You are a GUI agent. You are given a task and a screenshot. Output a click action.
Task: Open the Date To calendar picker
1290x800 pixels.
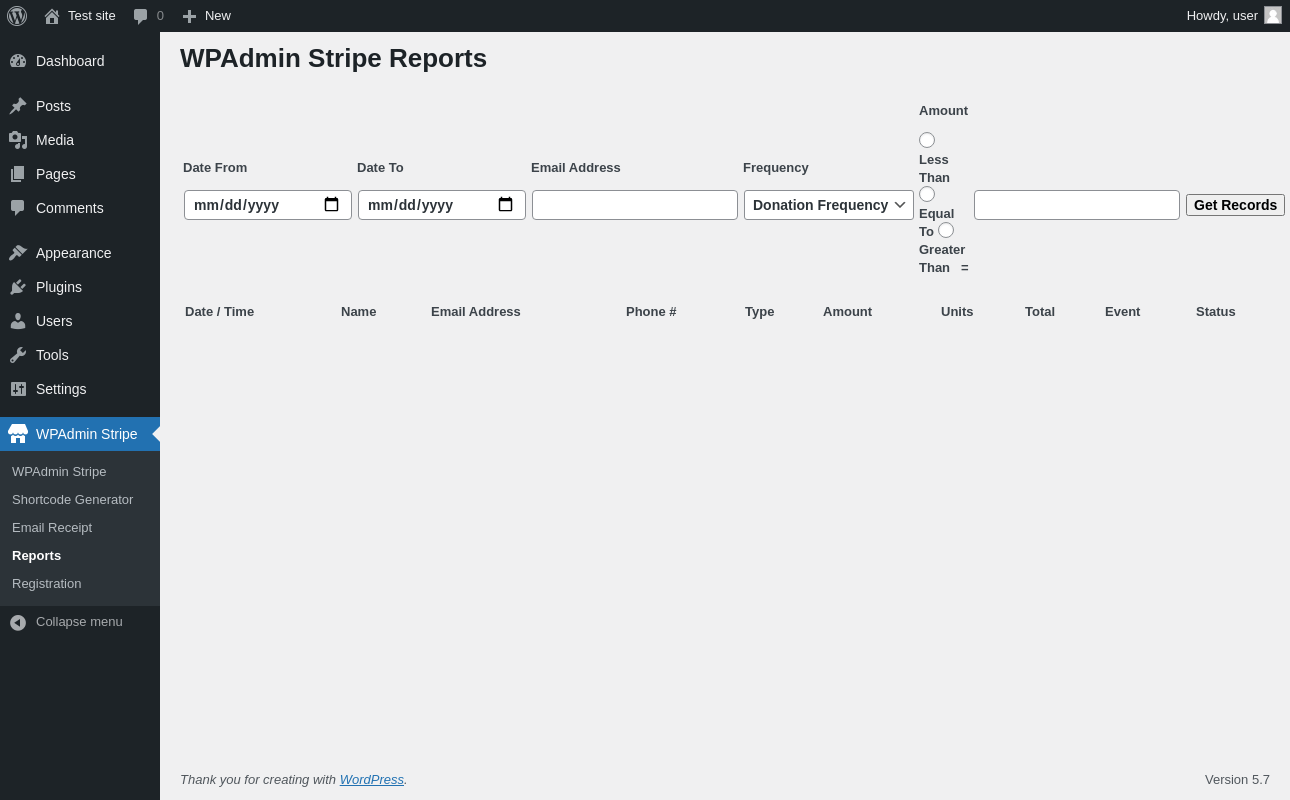click(x=506, y=205)
